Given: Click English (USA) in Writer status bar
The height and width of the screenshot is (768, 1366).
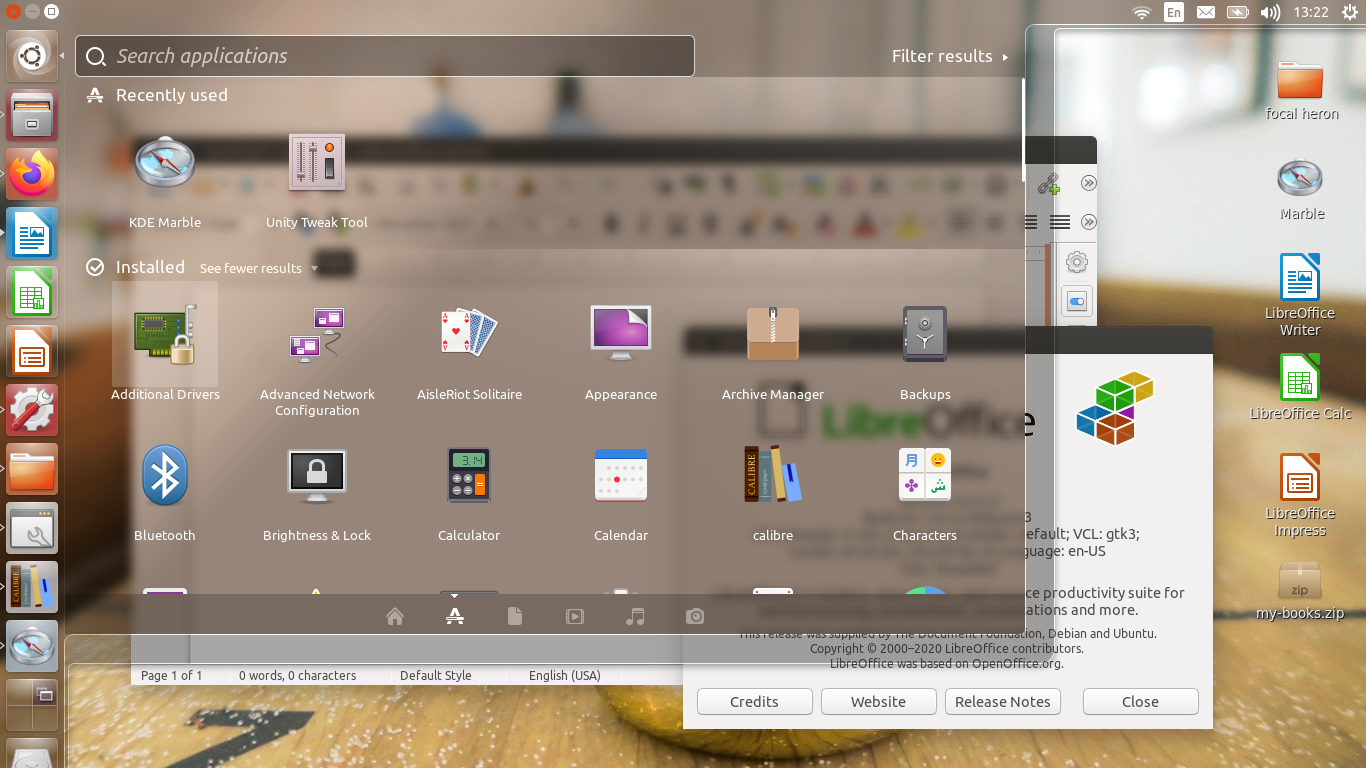Looking at the screenshot, I should click(565, 676).
